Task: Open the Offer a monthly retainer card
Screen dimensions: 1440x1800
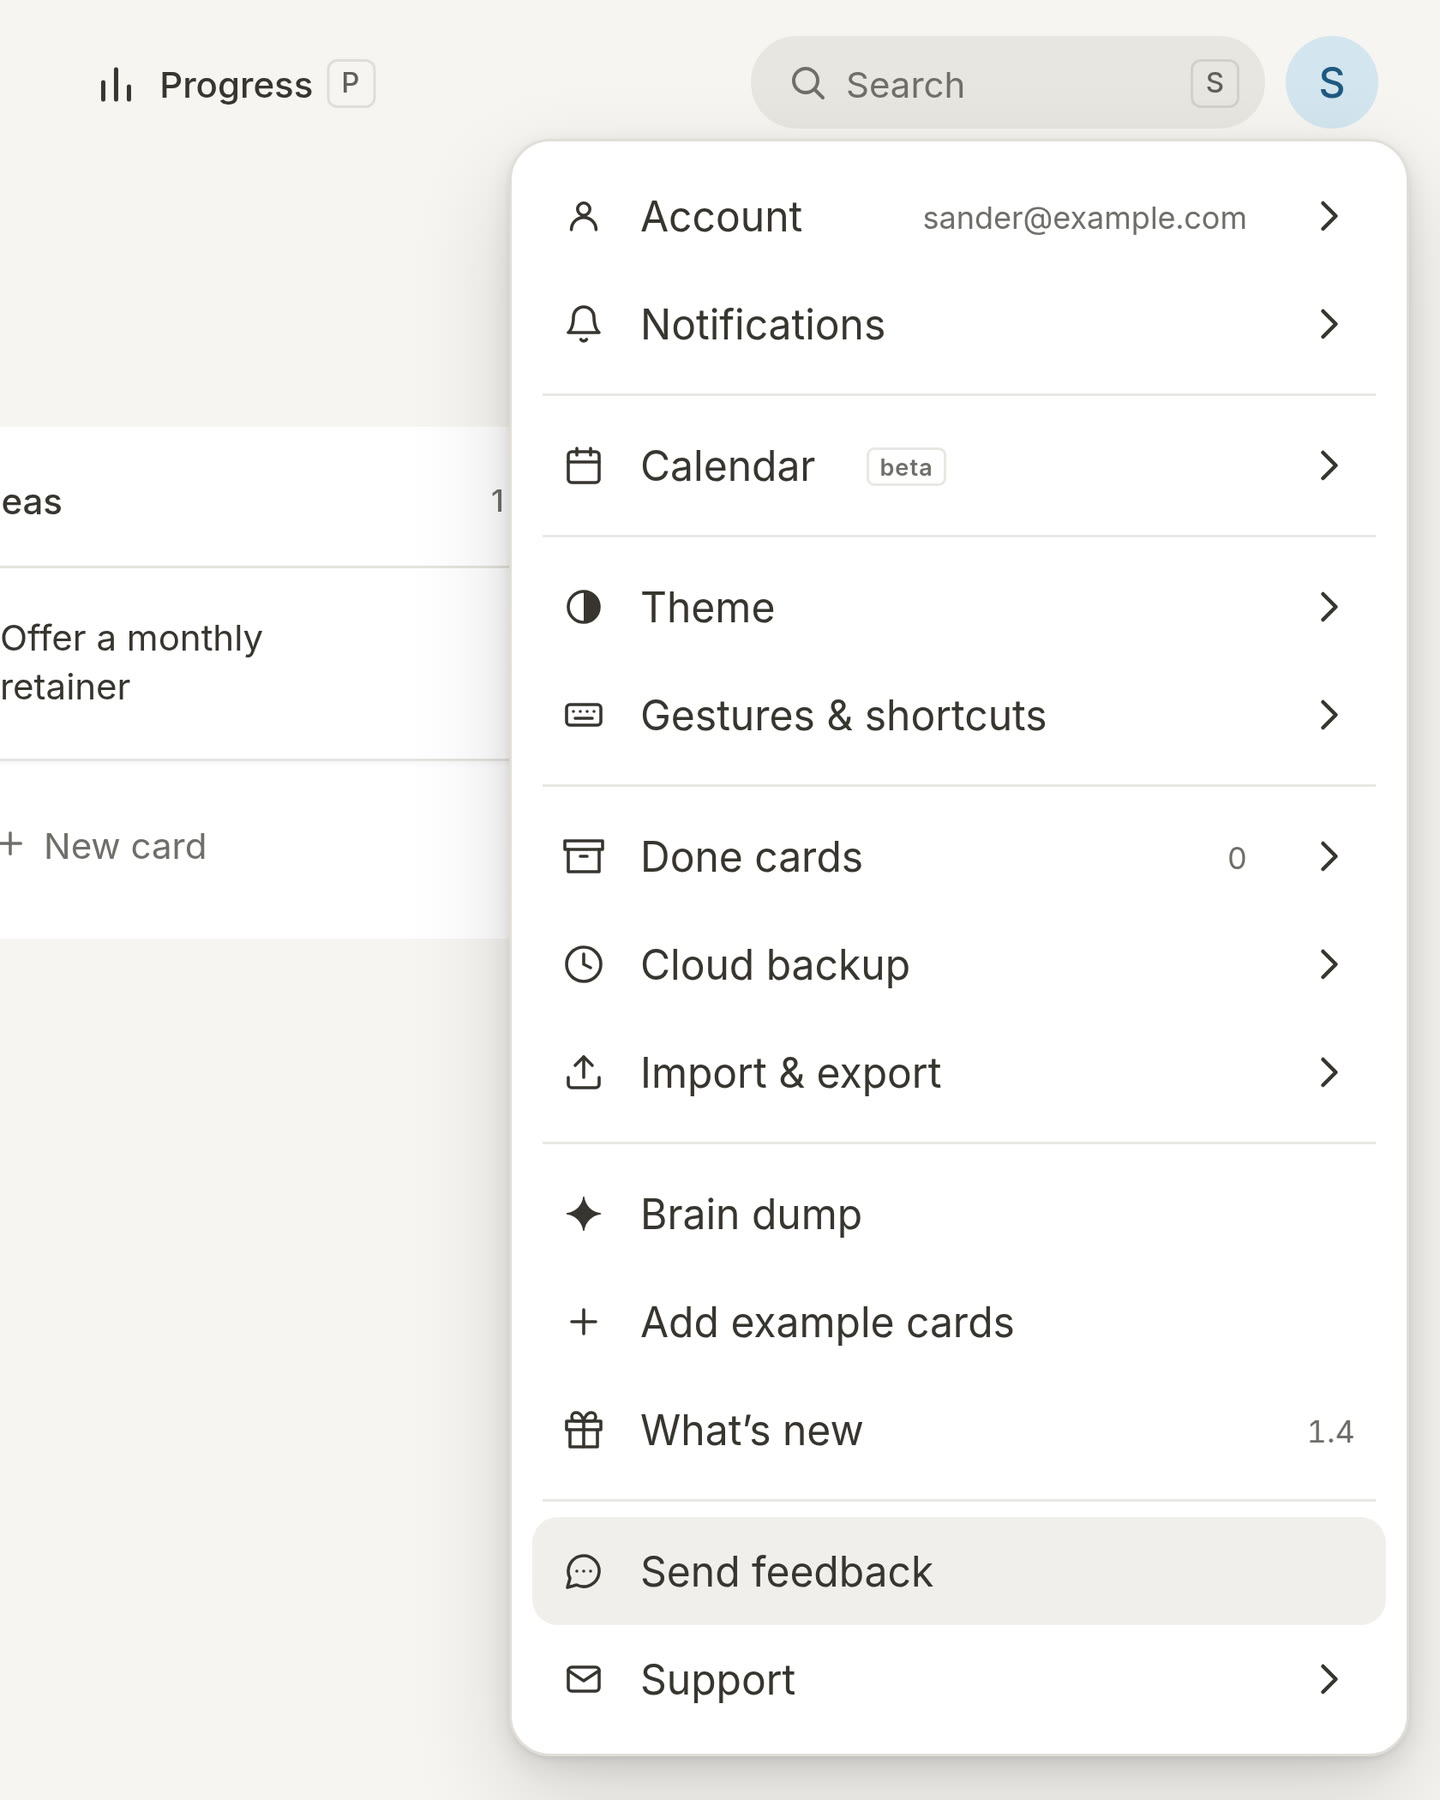Action: pos(255,663)
